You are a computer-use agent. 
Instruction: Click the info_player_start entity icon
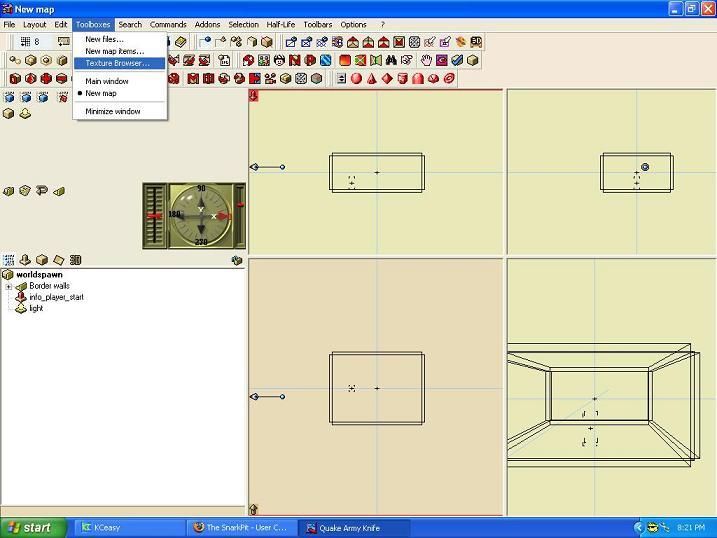[21, 297]
